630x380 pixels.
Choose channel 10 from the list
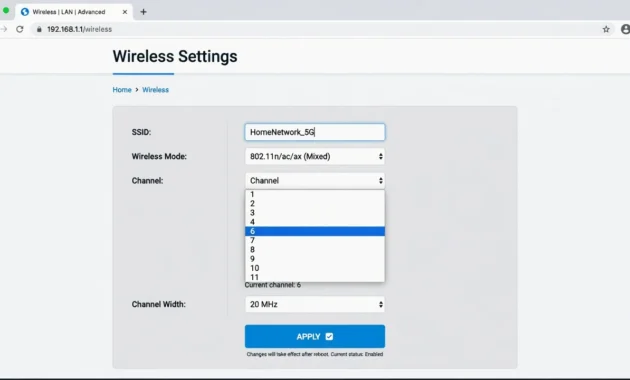[x=315, y=268]
